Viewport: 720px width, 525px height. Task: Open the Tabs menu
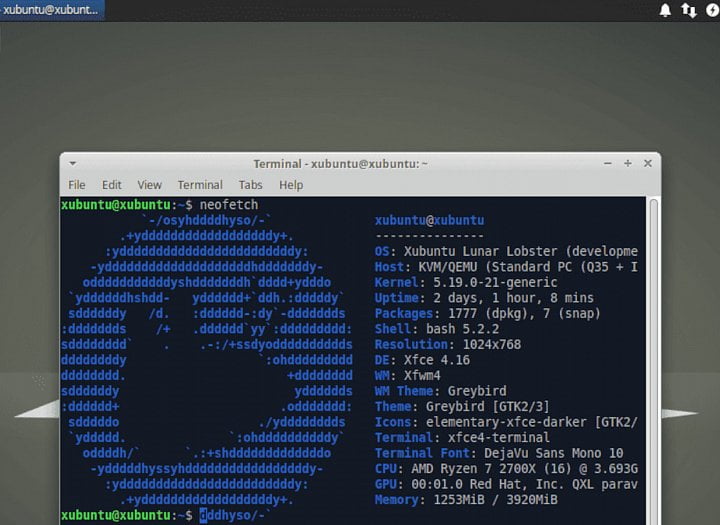(x=250, y=185)
